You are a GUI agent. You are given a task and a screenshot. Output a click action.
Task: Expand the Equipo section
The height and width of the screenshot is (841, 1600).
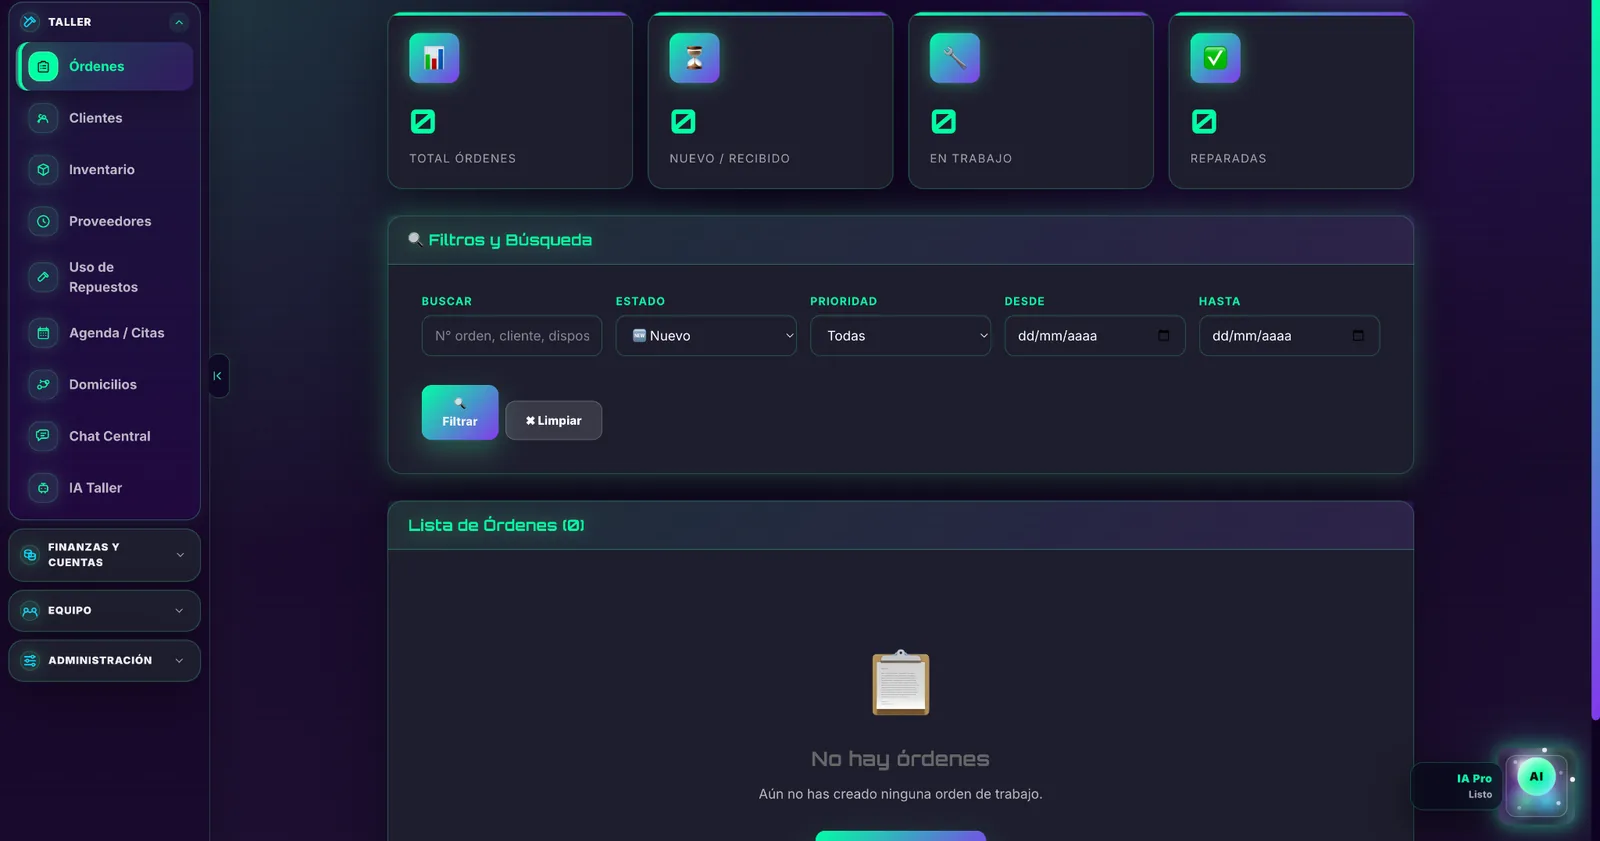coord(104,611)
